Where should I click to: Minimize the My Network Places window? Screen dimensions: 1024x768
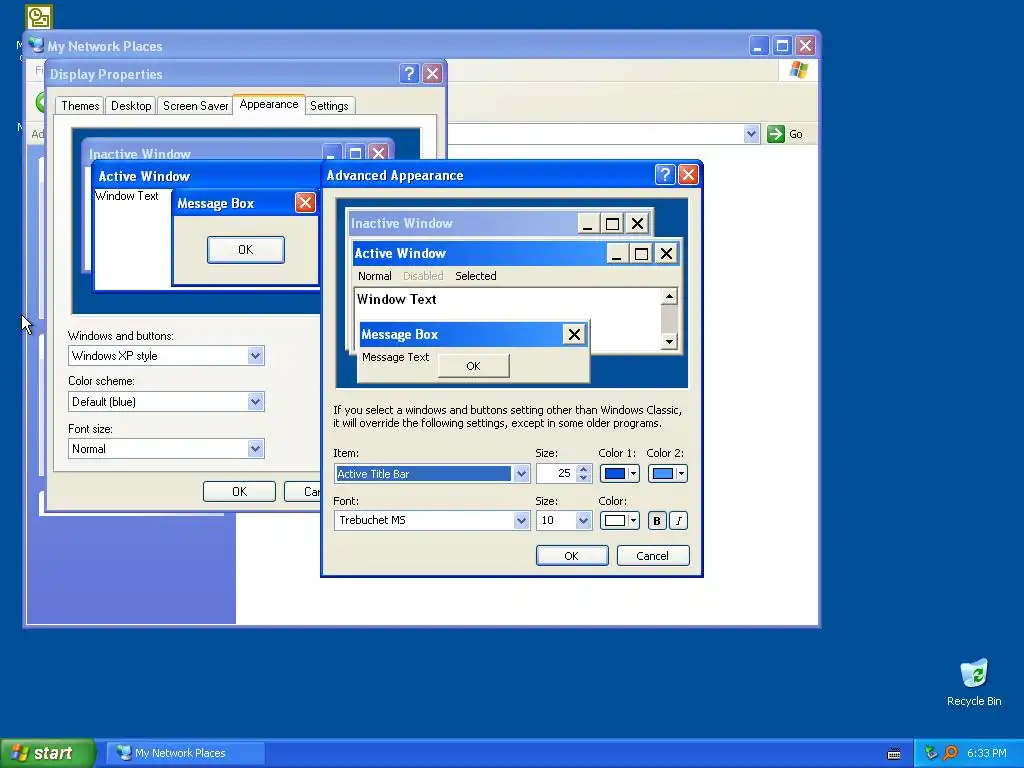758,46
